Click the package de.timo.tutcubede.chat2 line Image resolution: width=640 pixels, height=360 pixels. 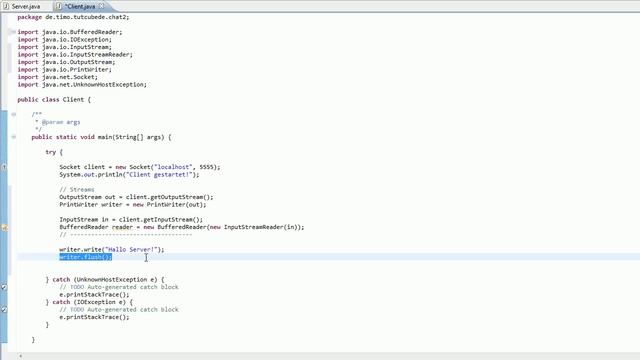click(x=73, y=17)
